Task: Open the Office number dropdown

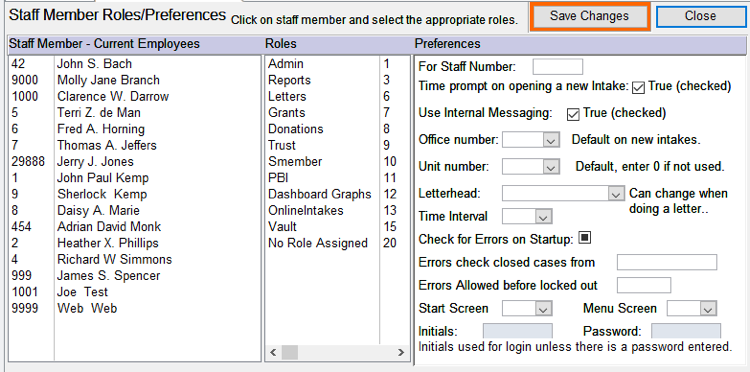Action: tap(552, 141)
